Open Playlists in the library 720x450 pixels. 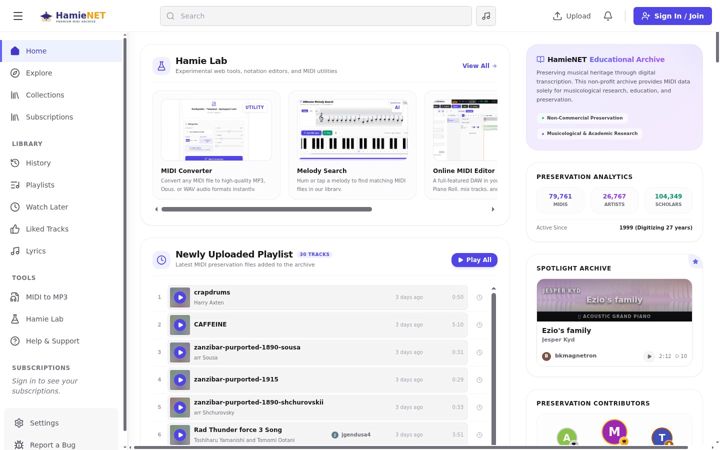62,185
